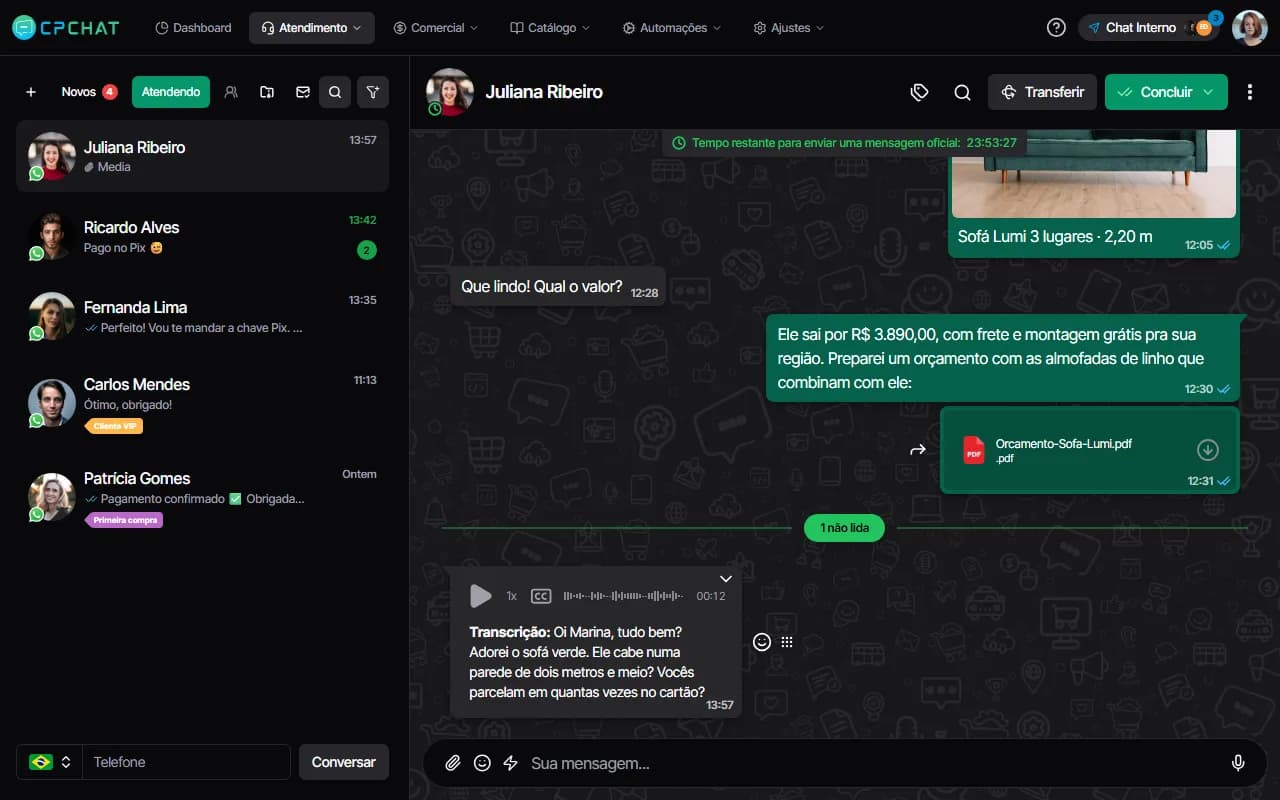The image size is (1280, 800).
Task: Attach a file with paperclip icon
Action: pos(453,763)
